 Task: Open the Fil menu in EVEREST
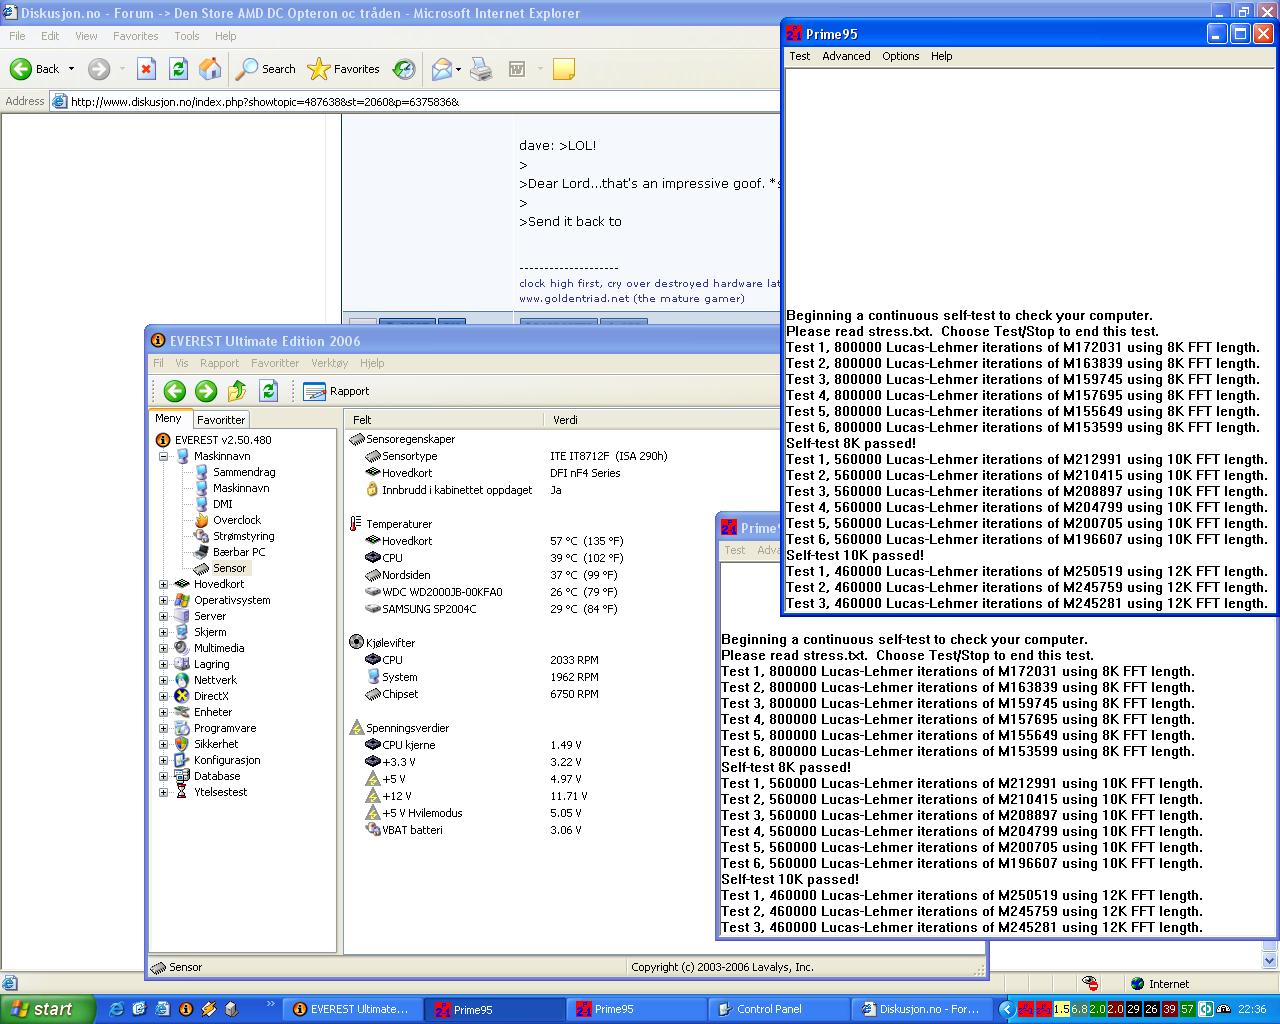[158, 363]
